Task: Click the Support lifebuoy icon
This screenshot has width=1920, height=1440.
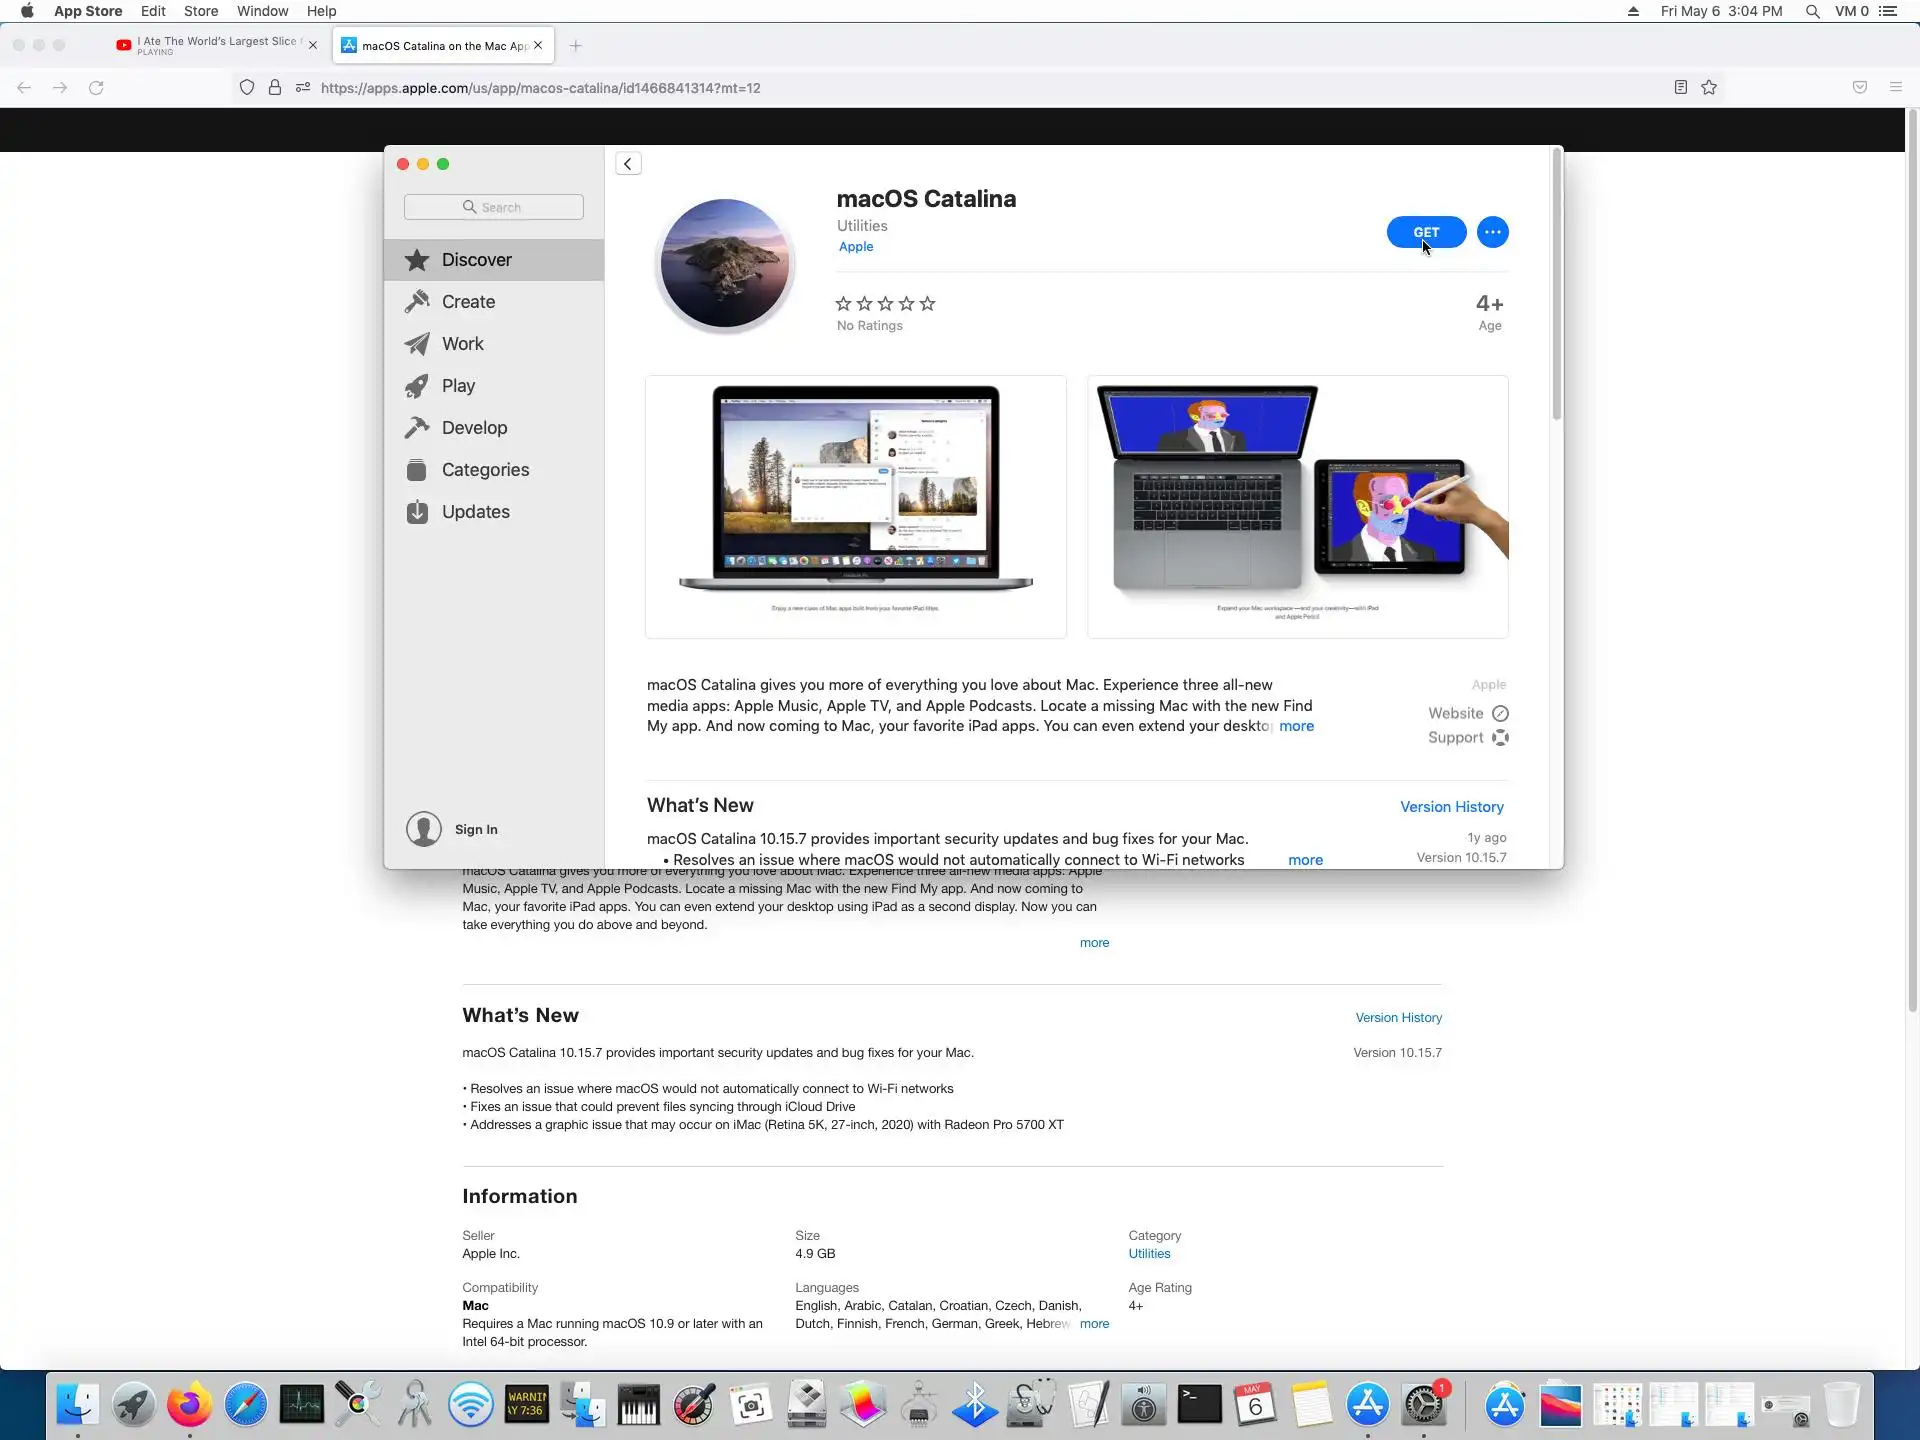Action: (x=1500, y=738)
